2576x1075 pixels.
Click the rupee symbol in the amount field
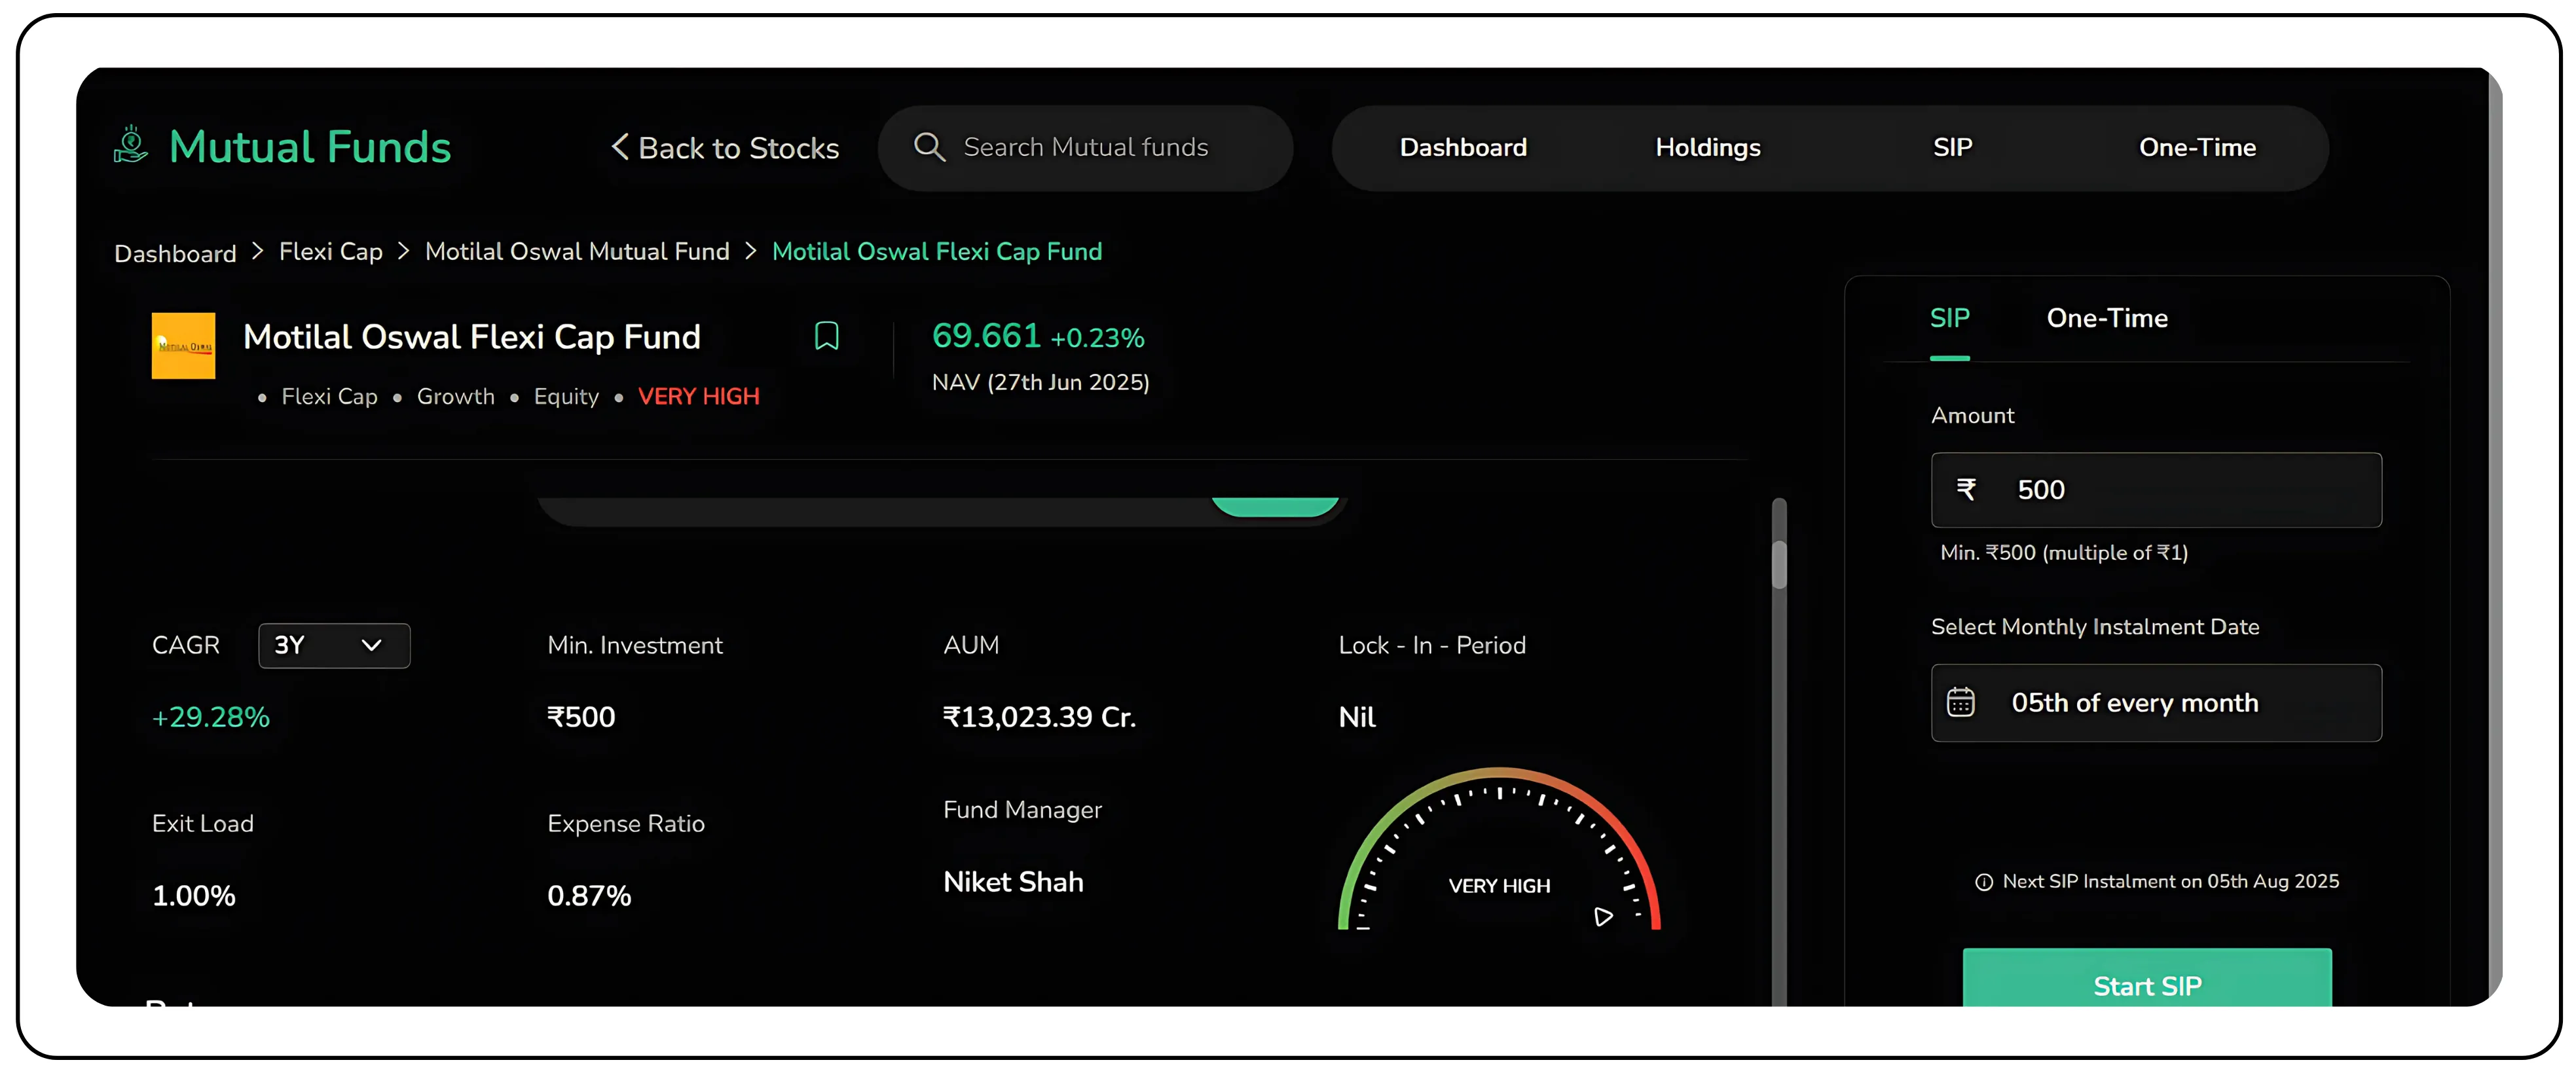pyautogui.click(x=1966, y=489)
